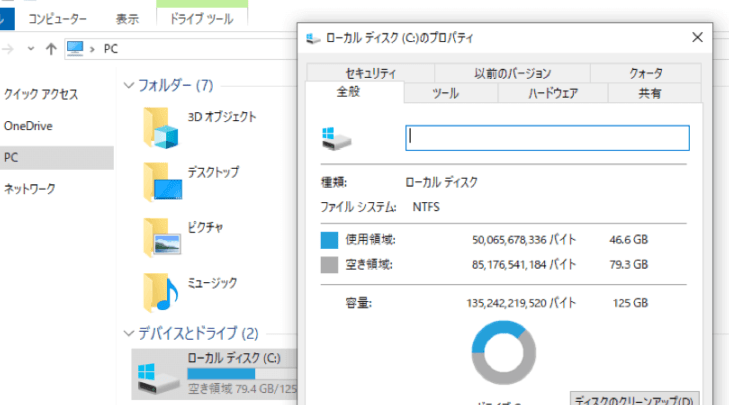Collapse the フォルダー (7) group
This screenshot has width=729, height=405.
click(127, 86)
